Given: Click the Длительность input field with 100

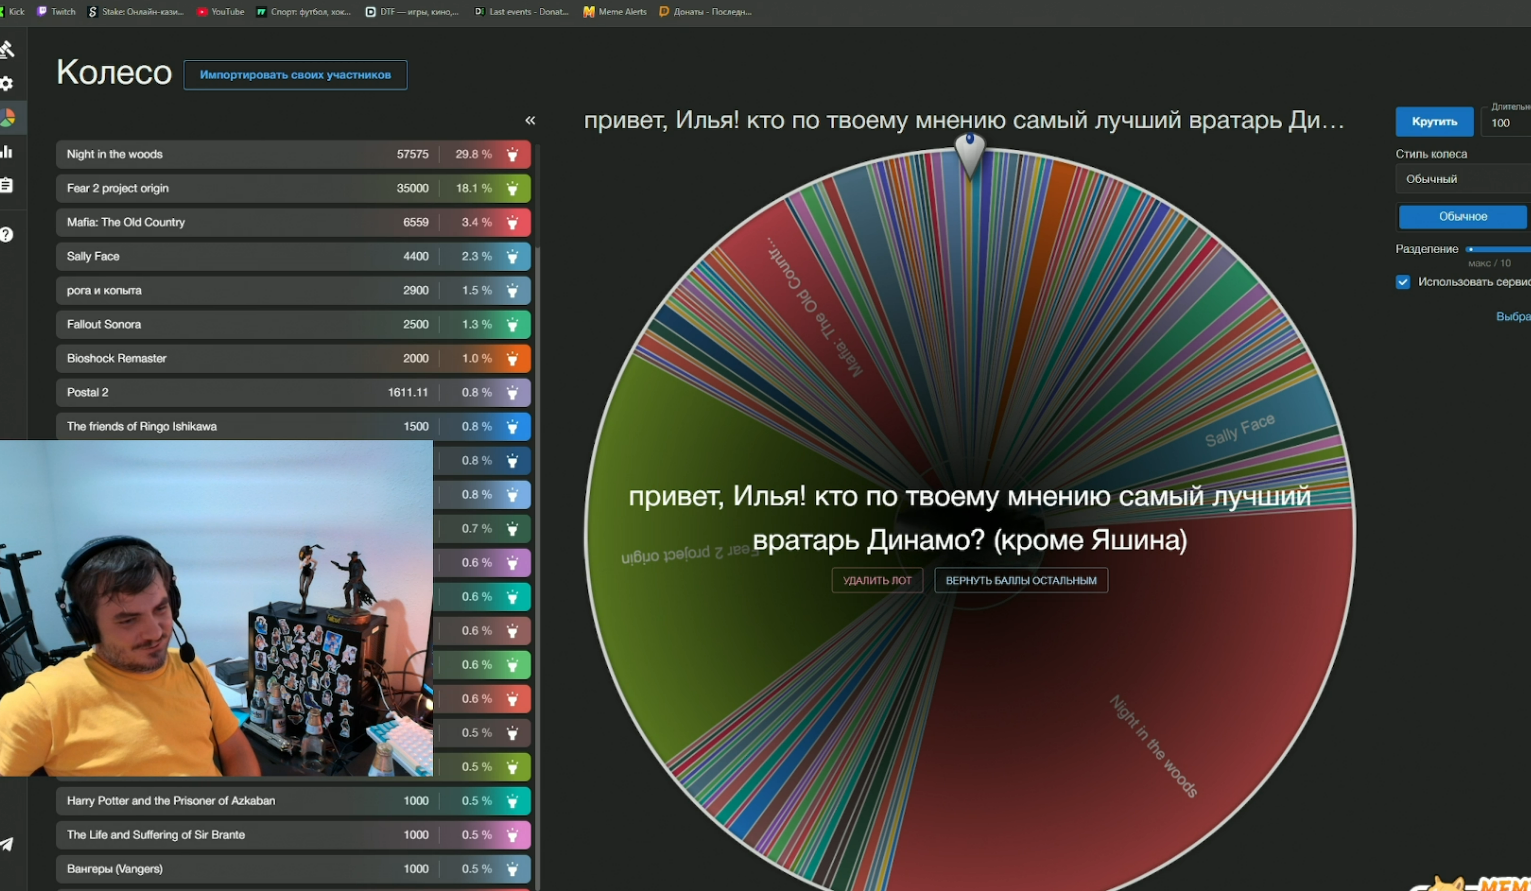Looking at the screenshot, I should (x=1508, y=123).
